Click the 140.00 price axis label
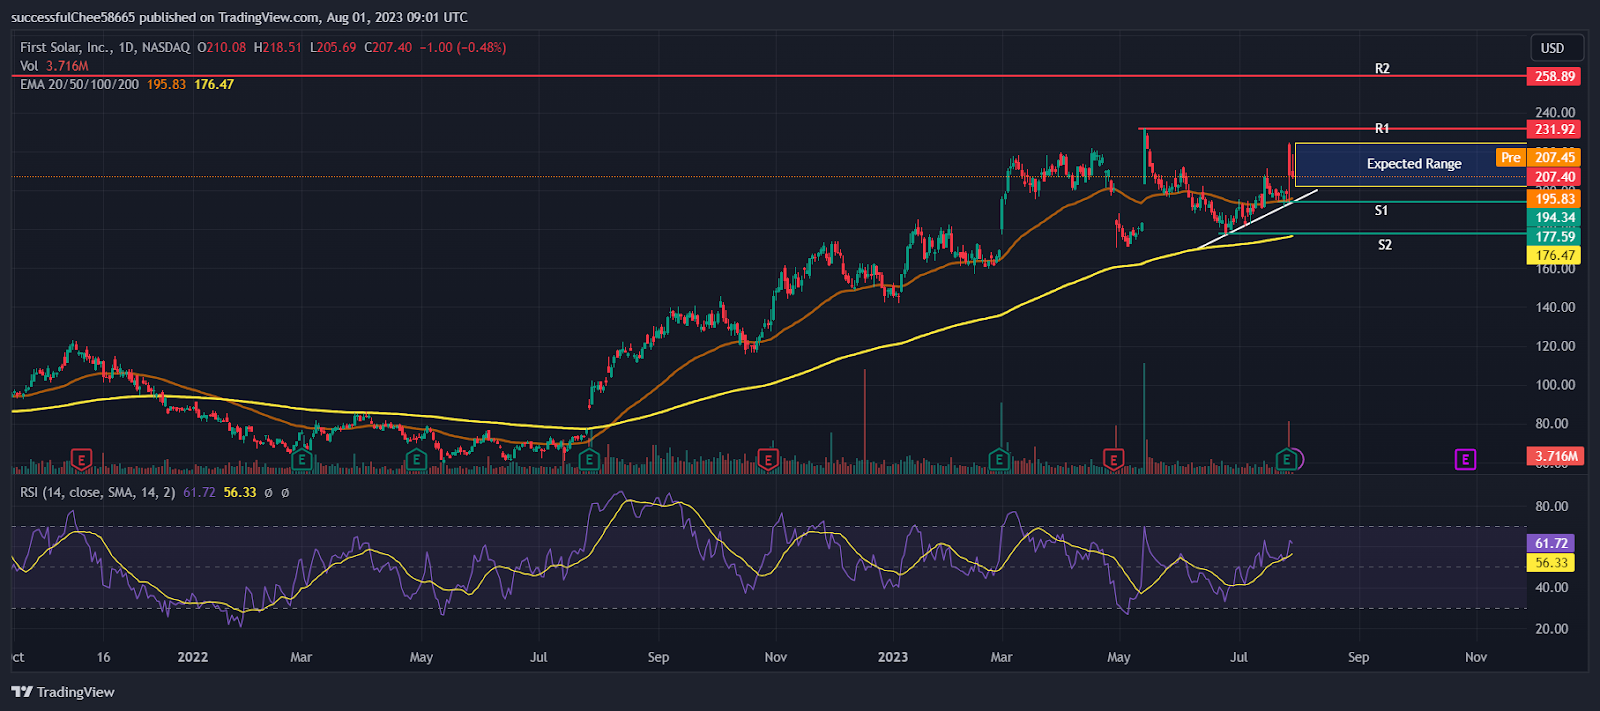The width and height of the screenshot is (1600, 711). [1555, 307]
